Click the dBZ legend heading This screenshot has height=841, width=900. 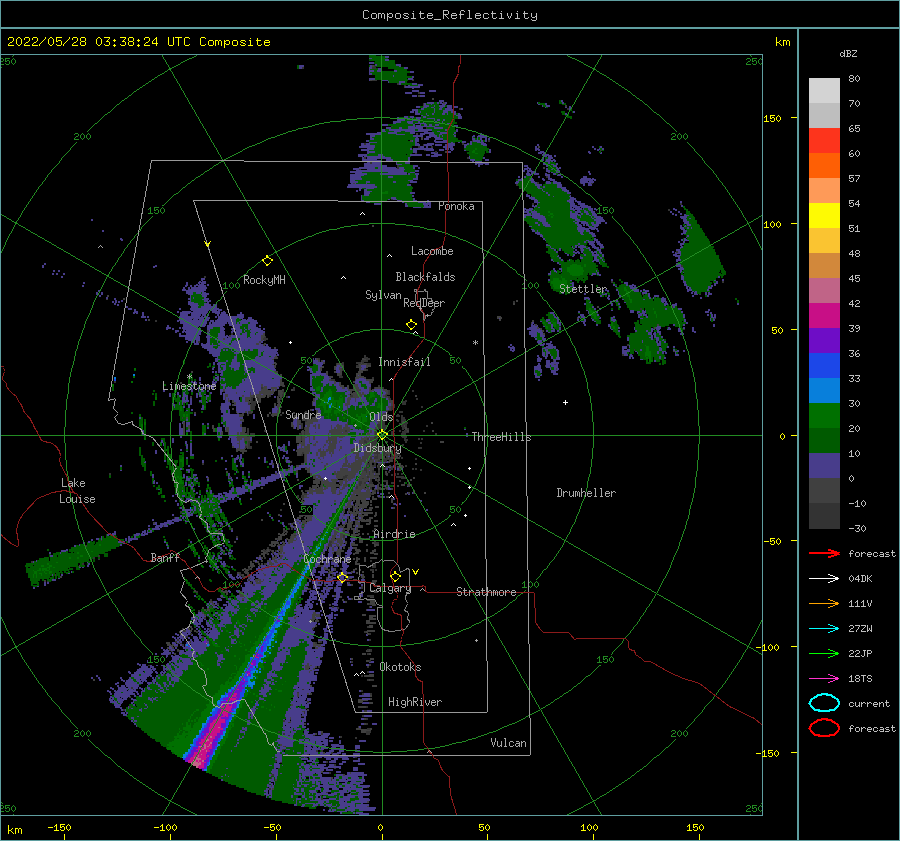click(x=848, y=53)
